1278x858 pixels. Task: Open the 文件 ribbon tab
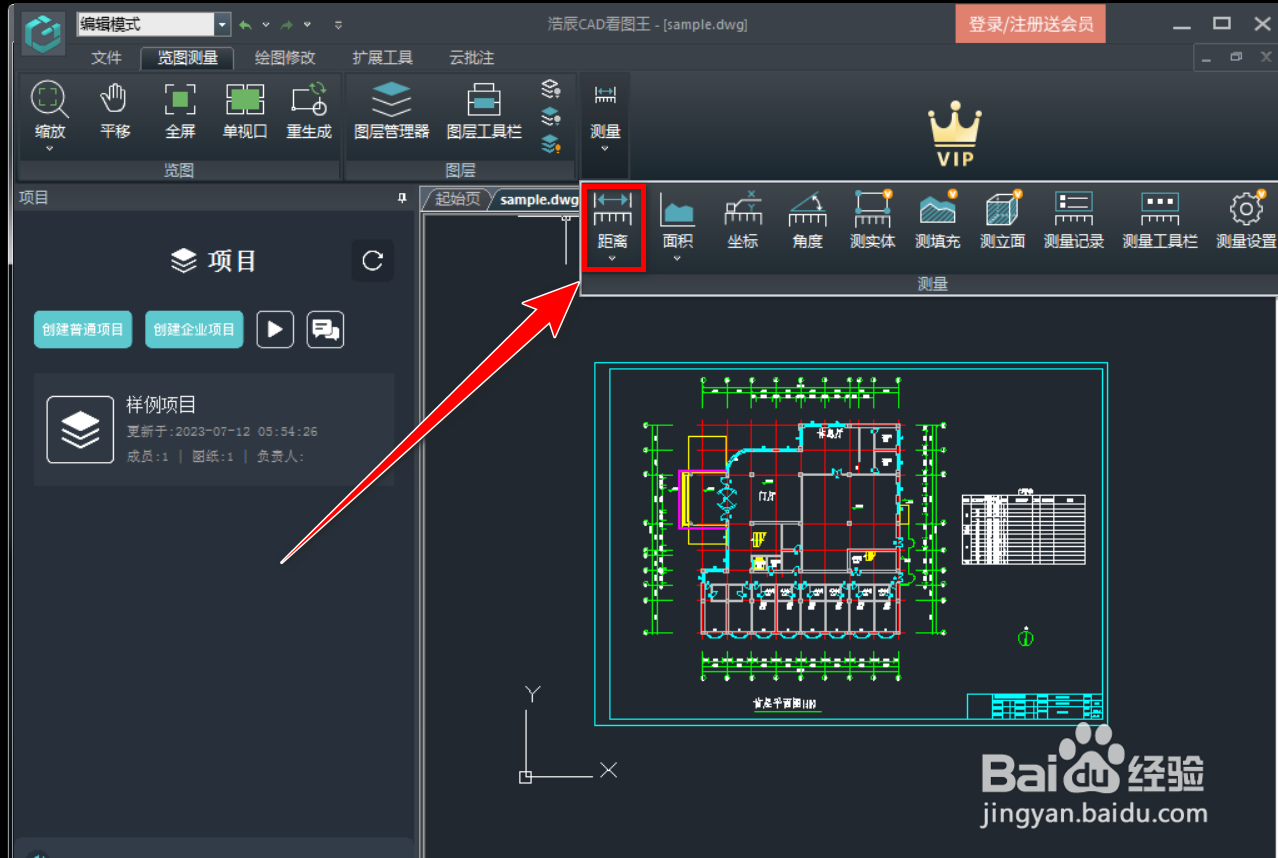[106, 58]
